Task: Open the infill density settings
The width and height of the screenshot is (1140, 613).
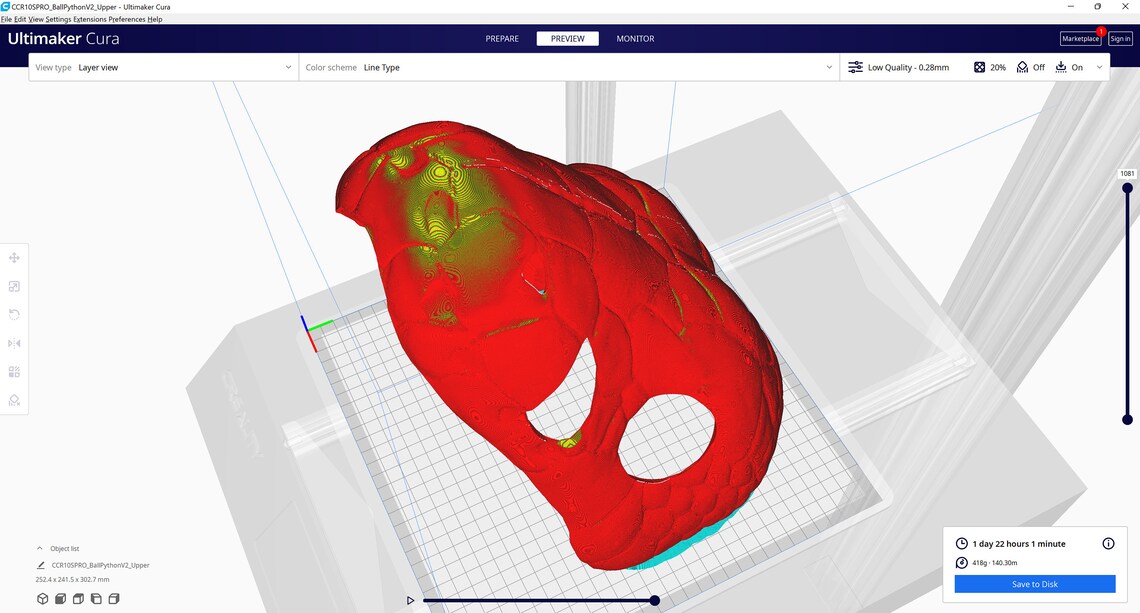Action: pos(989,67)
